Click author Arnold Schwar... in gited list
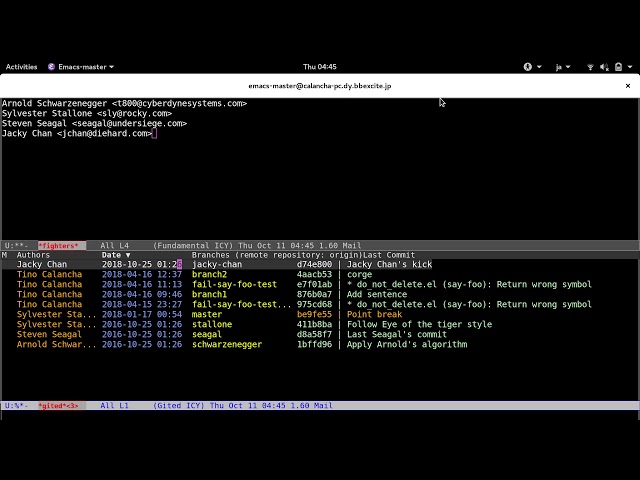Image resolution: width=640 pixels, height=480 pixels. (56, 344)
